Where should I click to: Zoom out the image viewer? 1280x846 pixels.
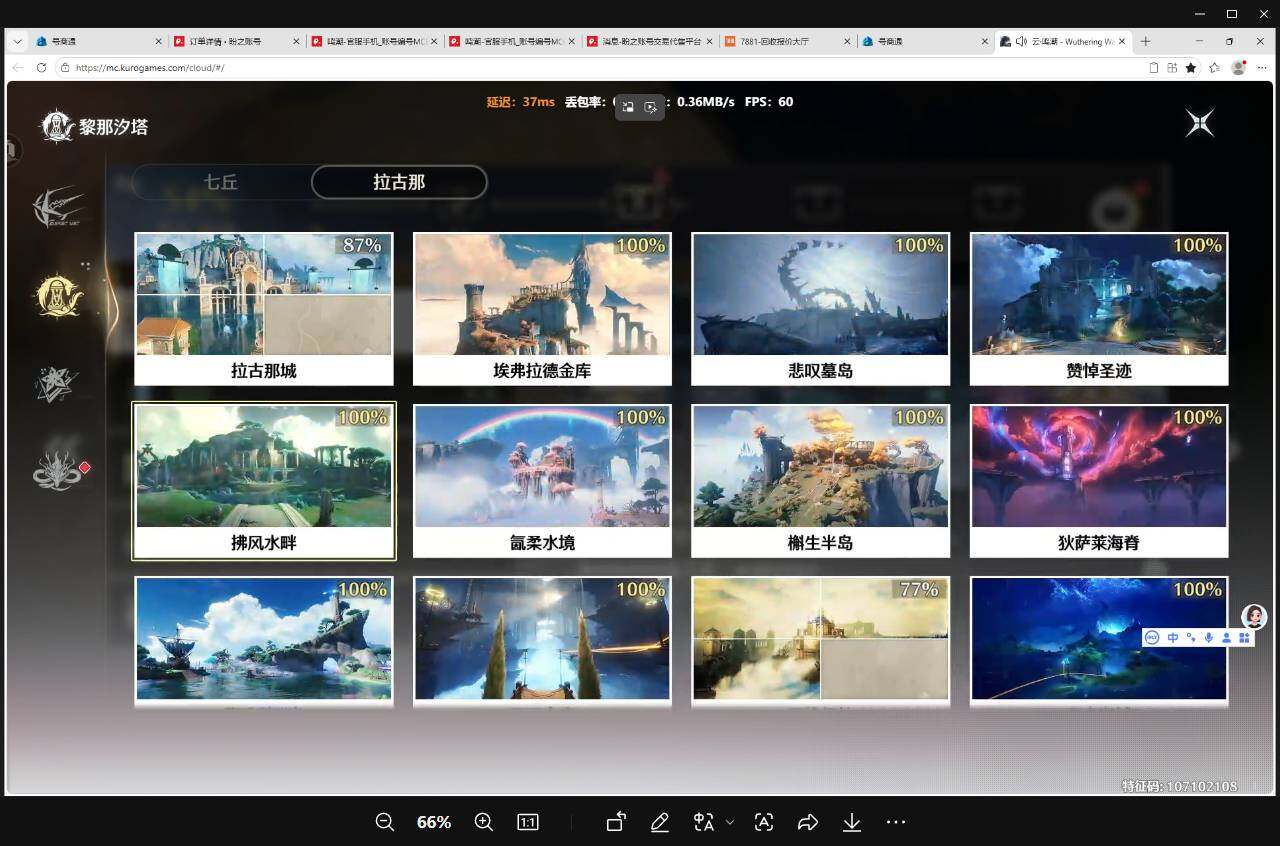(384, 822)
